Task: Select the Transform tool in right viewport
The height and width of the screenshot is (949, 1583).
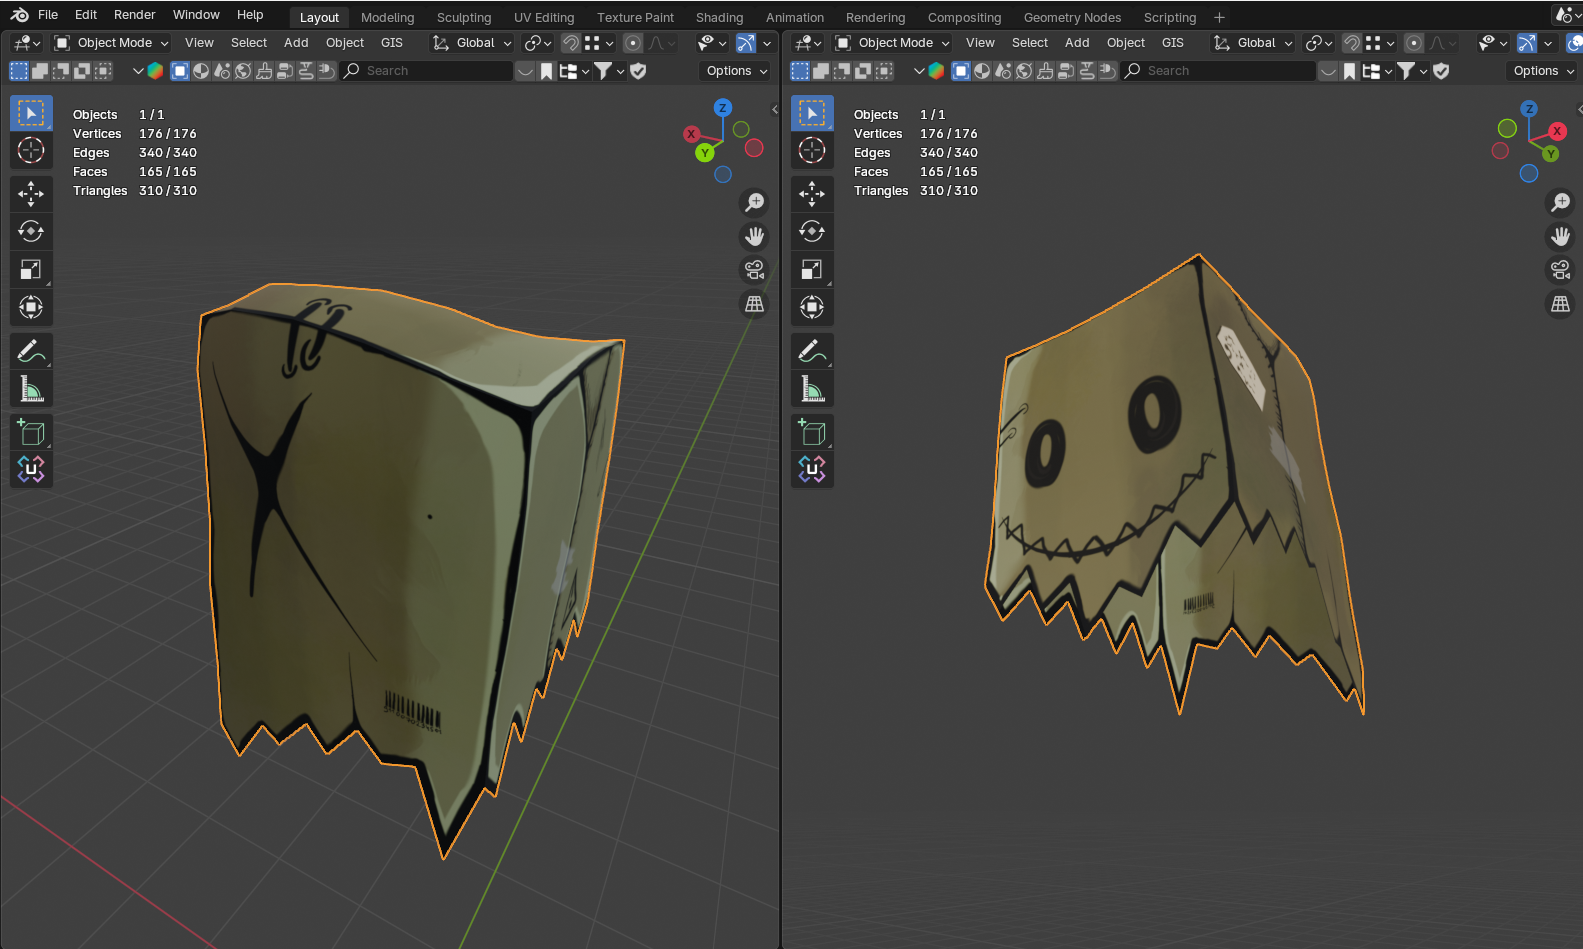Action: point(812,307)
